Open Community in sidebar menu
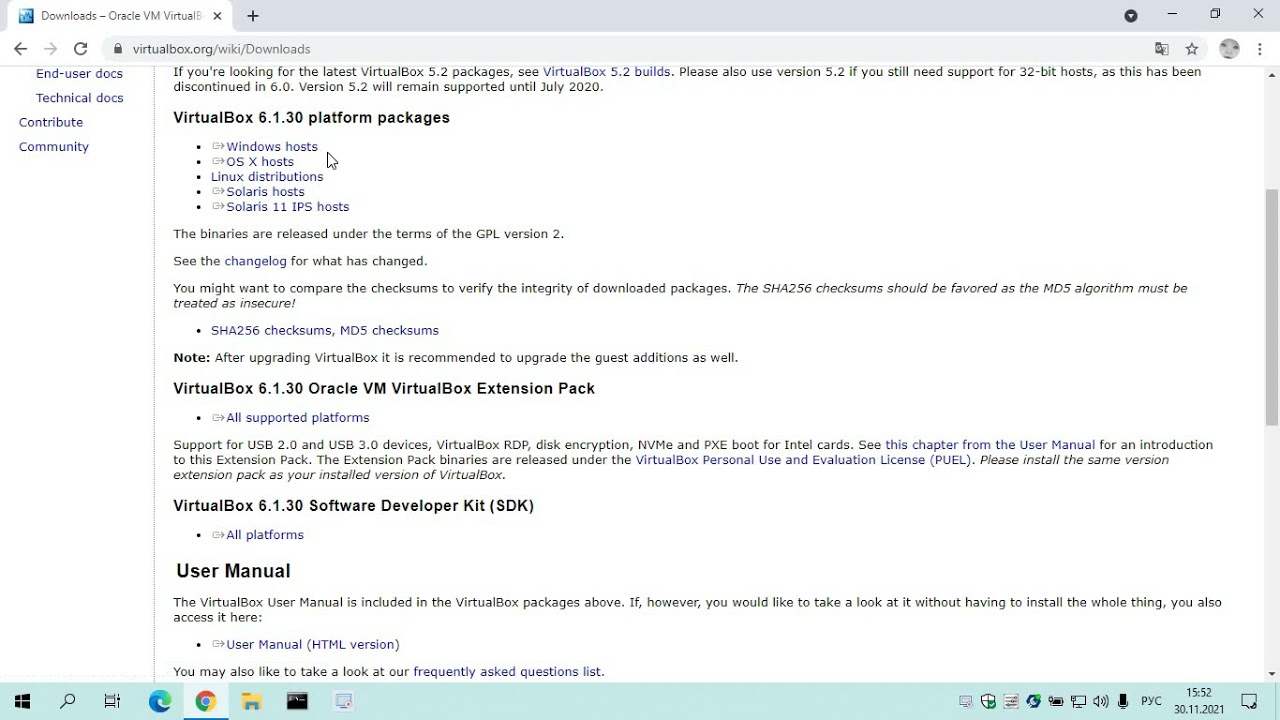This screenshot has height=720, width=1280. click(x=54, y=146)
